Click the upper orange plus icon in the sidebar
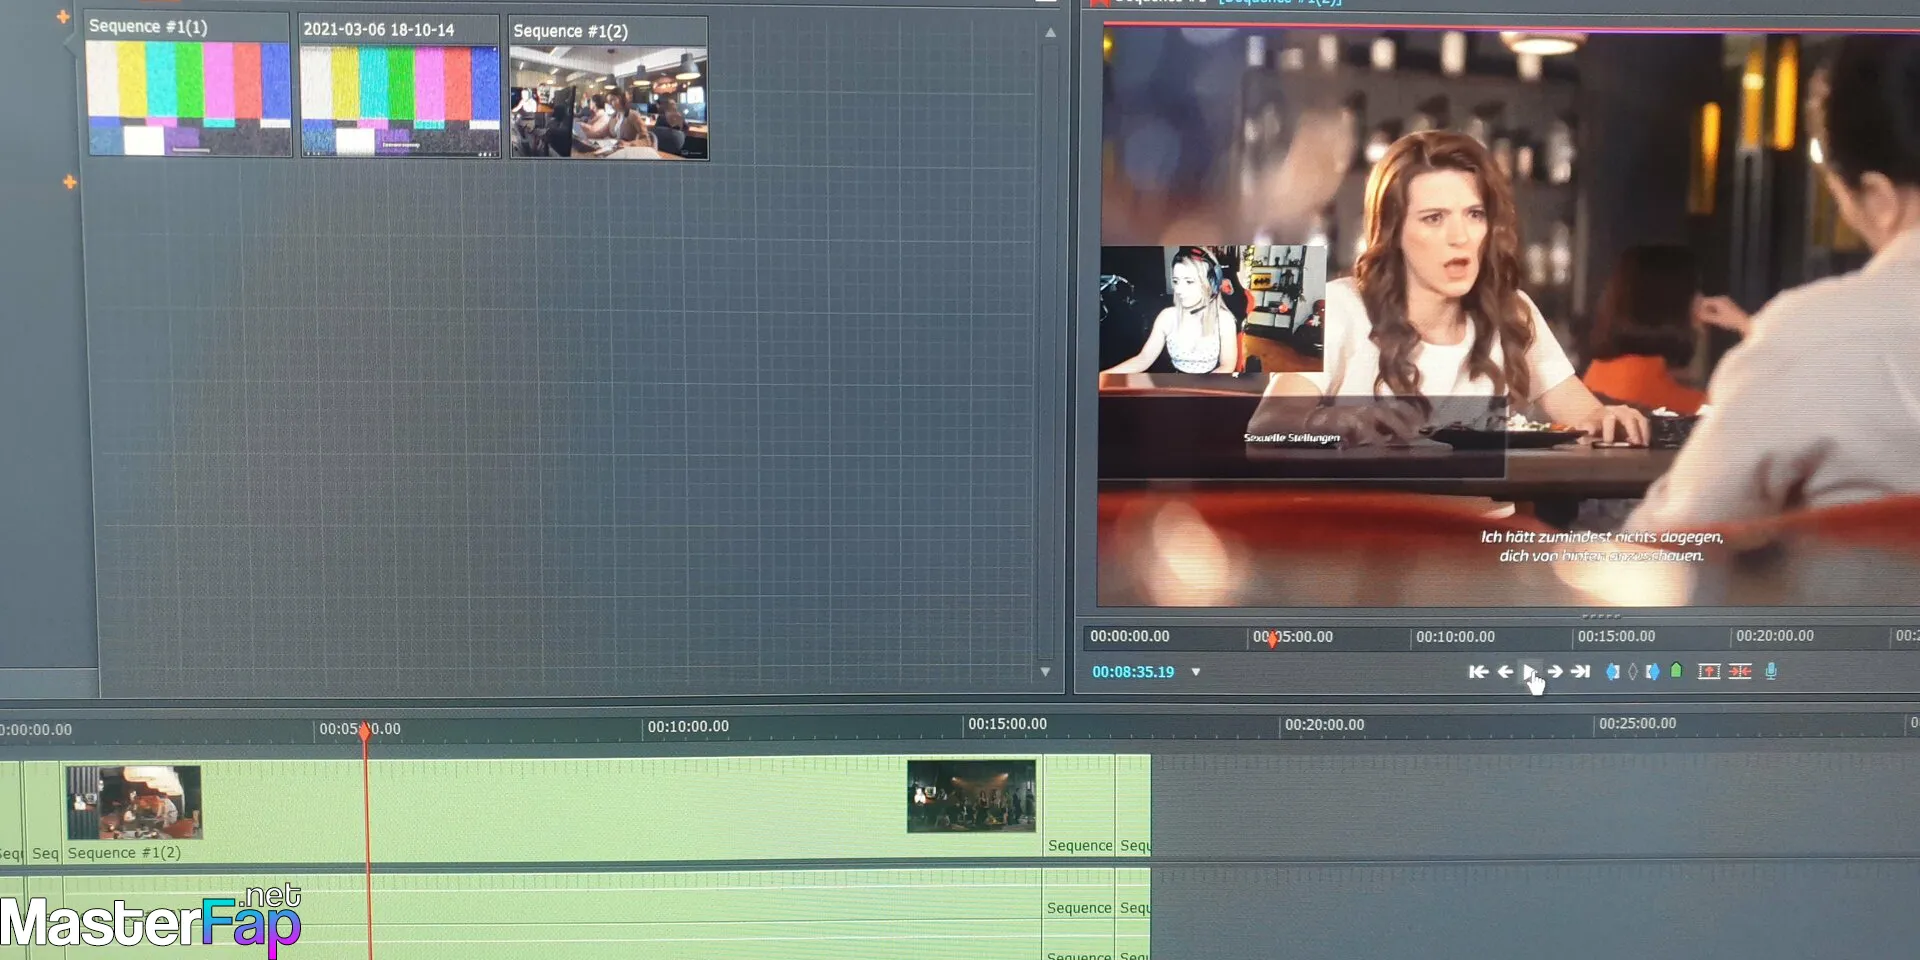 click(63, 16)
